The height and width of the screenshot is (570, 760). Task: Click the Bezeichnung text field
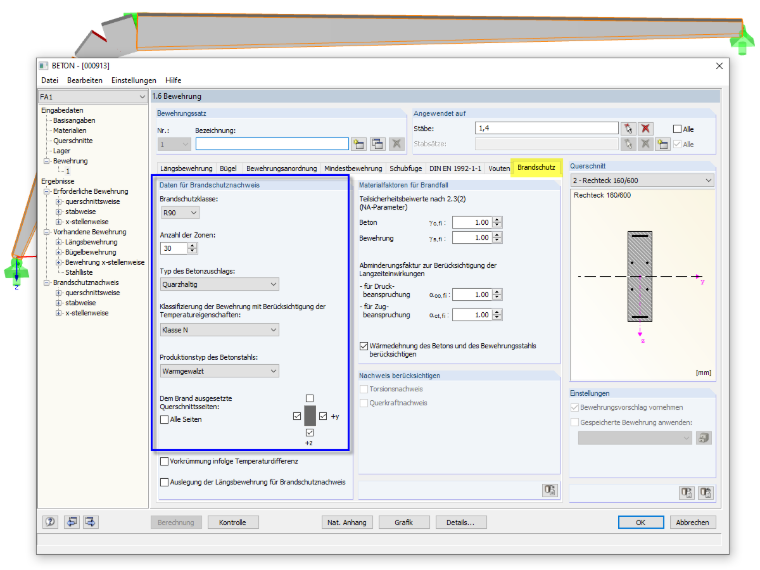click(272, 144)
